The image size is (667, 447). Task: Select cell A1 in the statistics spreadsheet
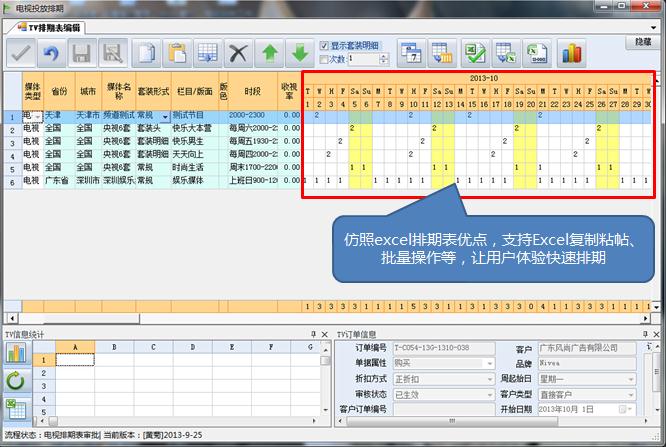tap(75, 360)
